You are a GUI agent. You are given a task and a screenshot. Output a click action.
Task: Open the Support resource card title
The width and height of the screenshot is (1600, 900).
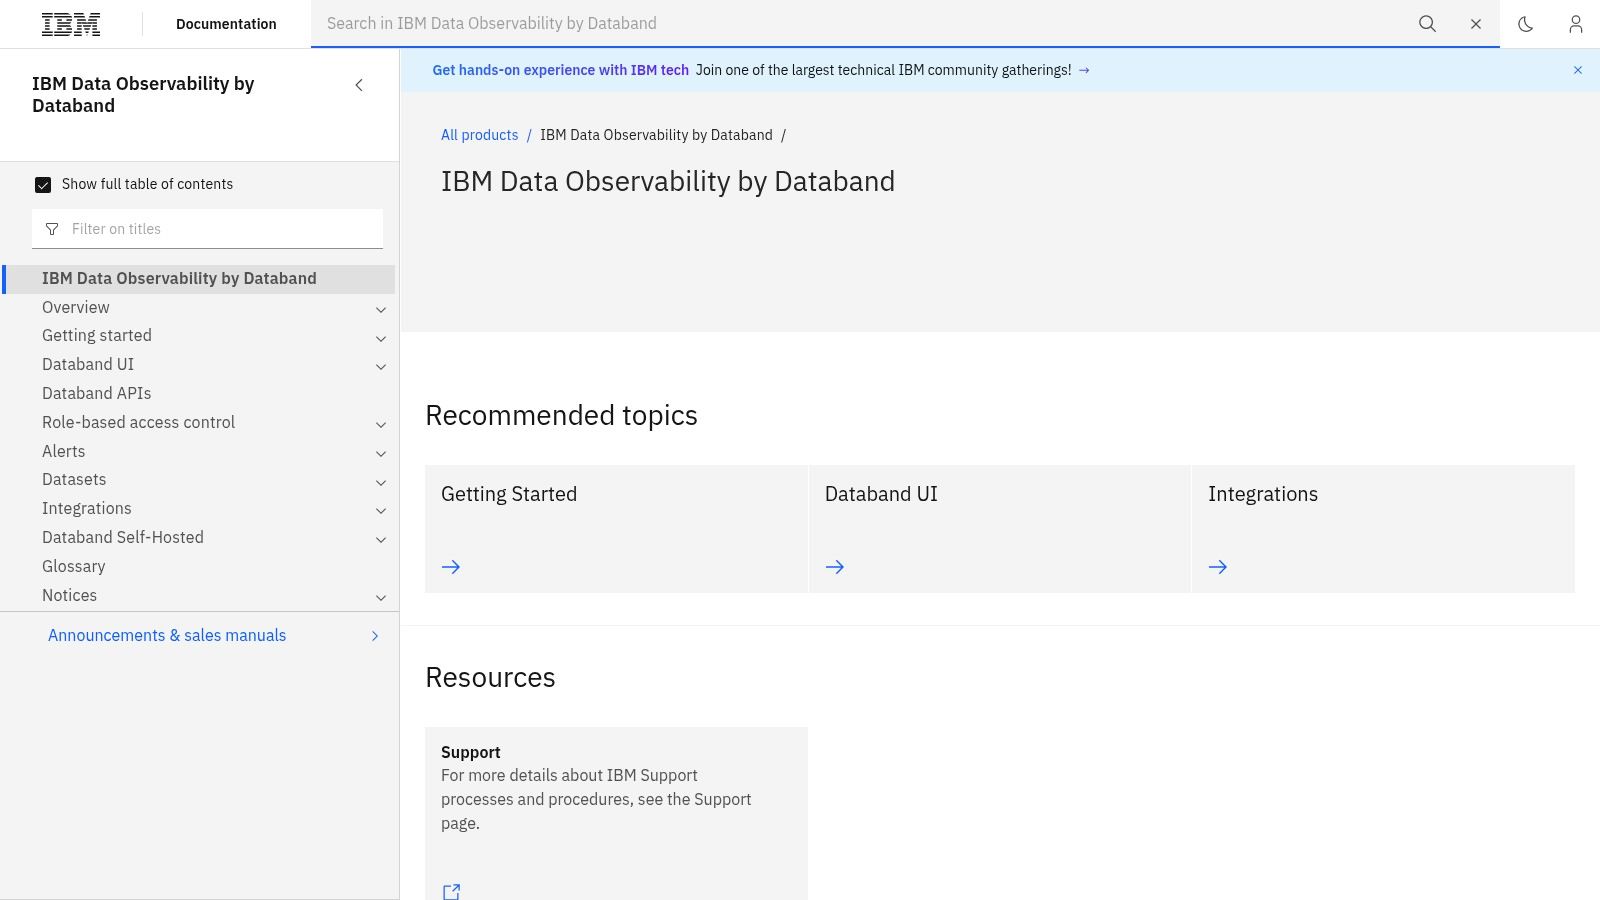[x=471, y=752]
